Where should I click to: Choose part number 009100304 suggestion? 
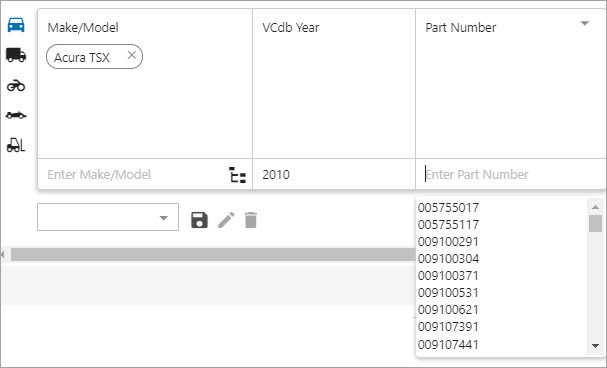[448, 259]
